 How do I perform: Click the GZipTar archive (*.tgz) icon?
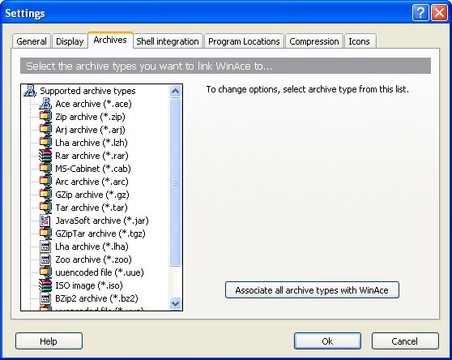click(x=45, y=234)
